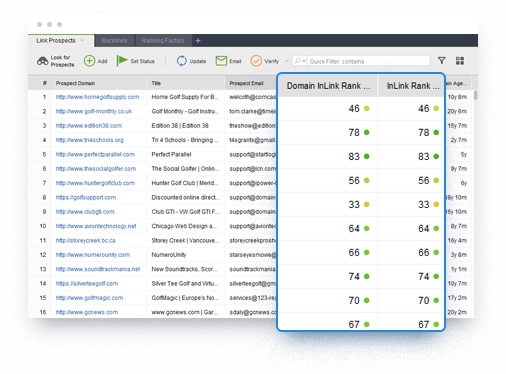Sort by Prospect Domain column header
Image resolution: width=506 pixels, height=374 pixels.
pyautogui.click(x=75, y=83)
